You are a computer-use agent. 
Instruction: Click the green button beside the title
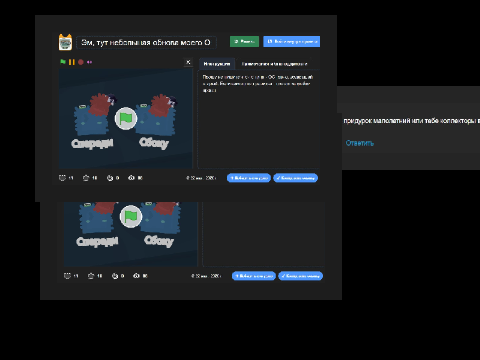pos(244,42)
